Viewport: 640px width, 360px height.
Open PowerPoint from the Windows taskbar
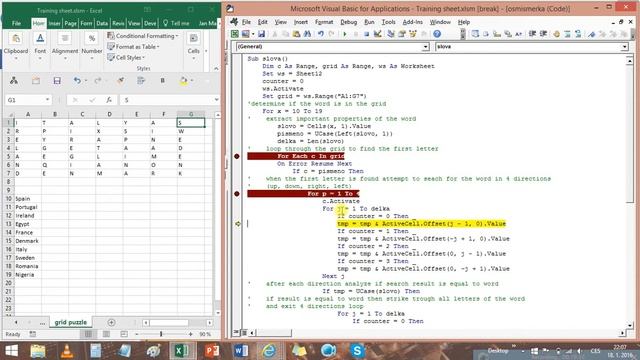pos(211,351)
